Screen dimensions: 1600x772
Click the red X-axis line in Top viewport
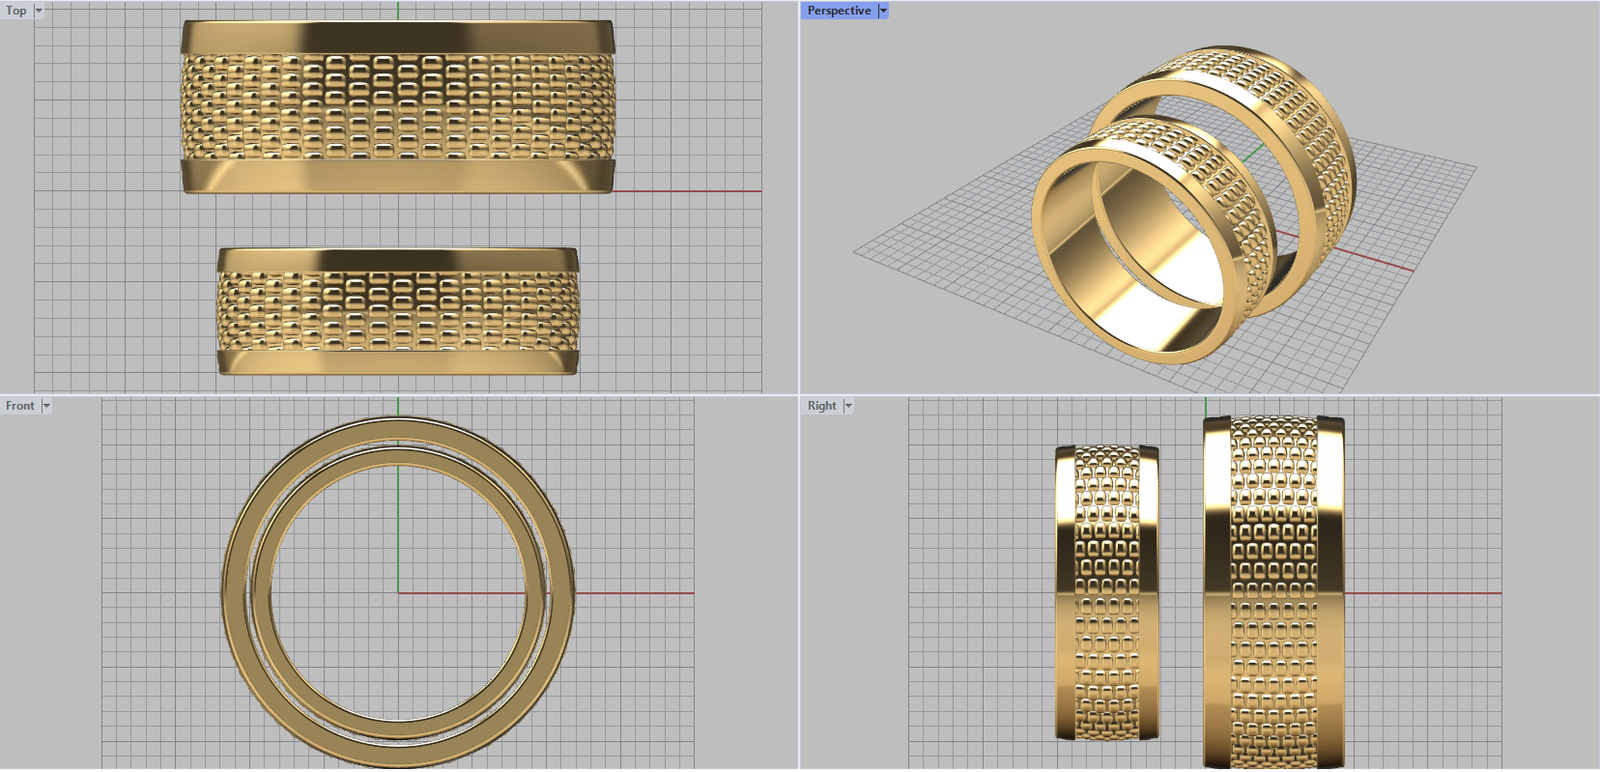pos(690,191)
